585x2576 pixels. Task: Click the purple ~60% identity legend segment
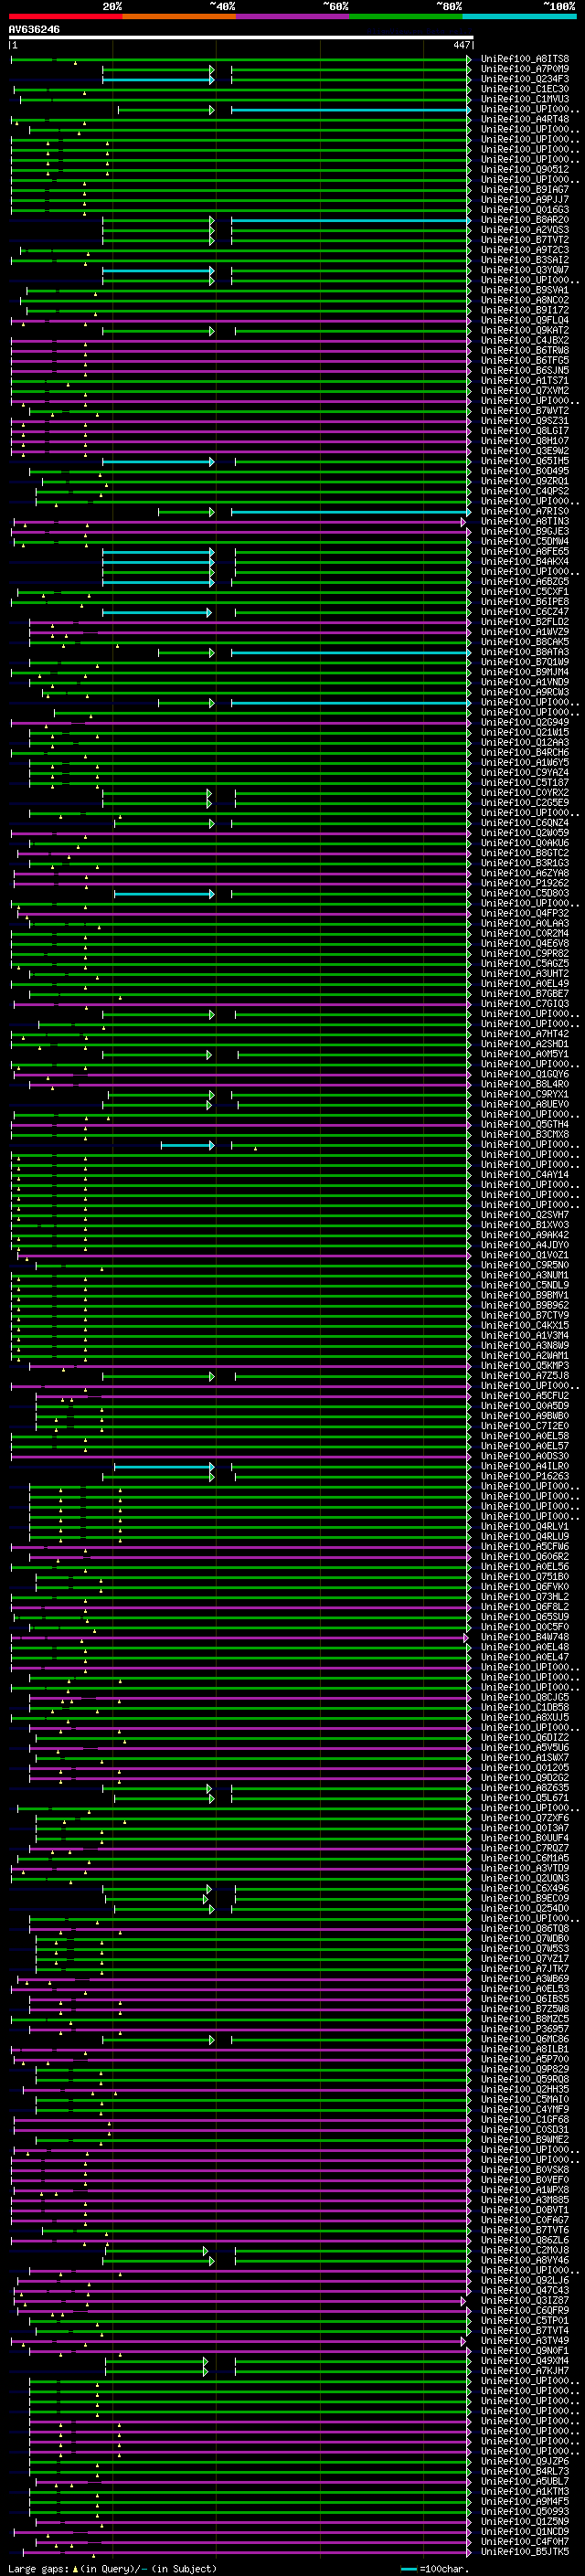tap(292, 16)
